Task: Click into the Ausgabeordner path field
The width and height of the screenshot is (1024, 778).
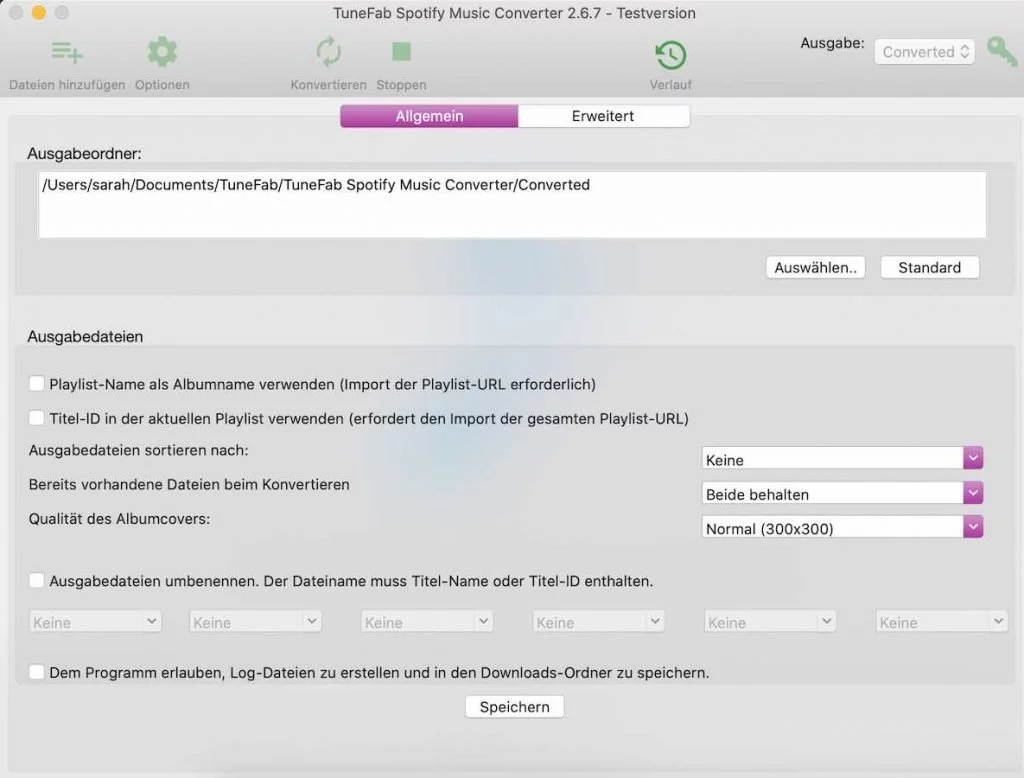Action: (512, 204)
